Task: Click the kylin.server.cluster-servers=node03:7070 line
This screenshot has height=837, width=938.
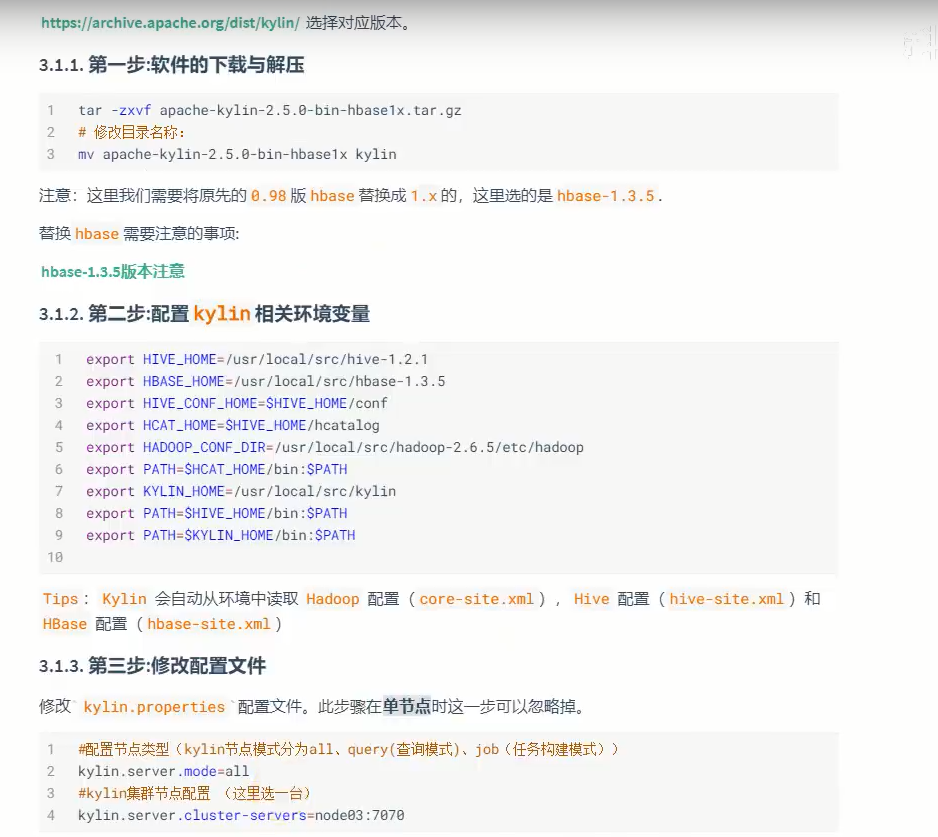Action: coord(241,815)
